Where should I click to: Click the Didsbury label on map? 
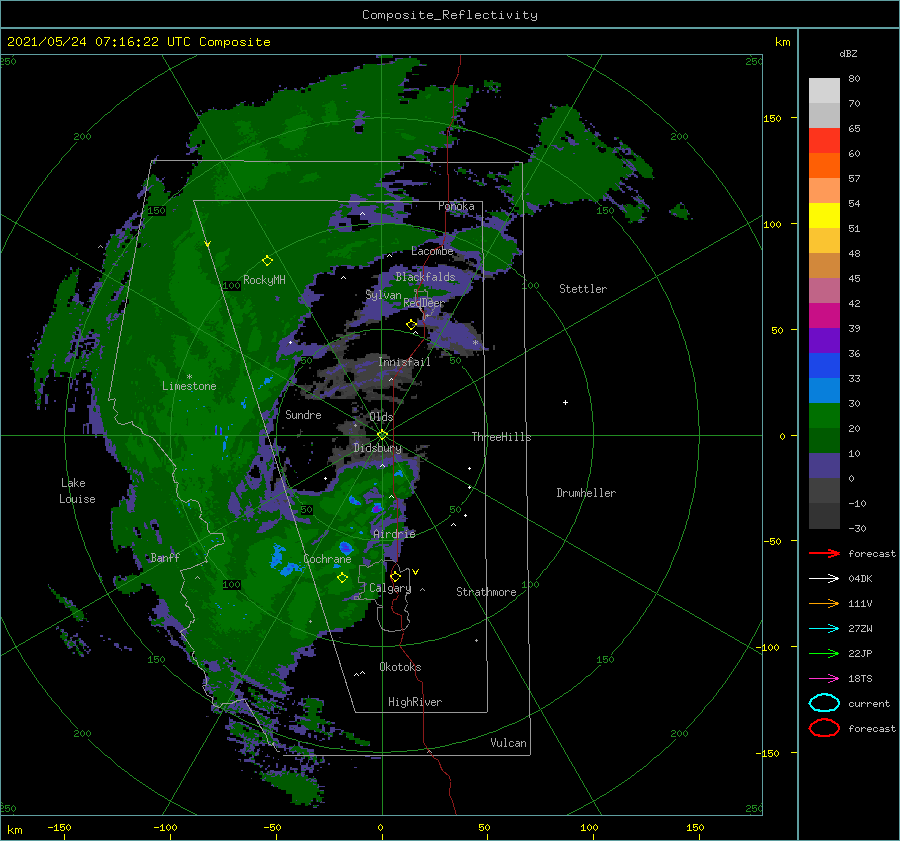[x=377, y=448]
